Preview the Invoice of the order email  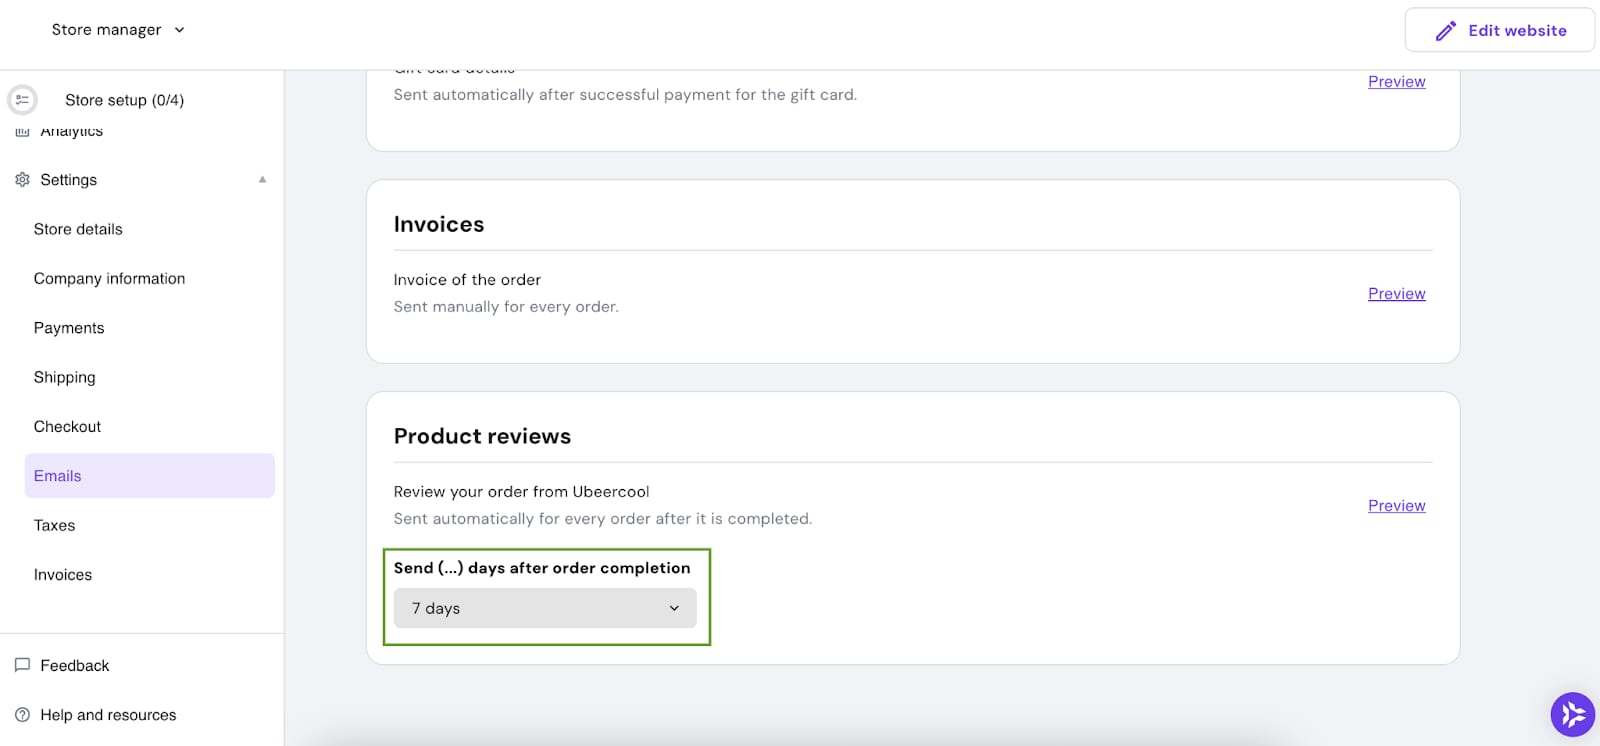coord(1396,294)
